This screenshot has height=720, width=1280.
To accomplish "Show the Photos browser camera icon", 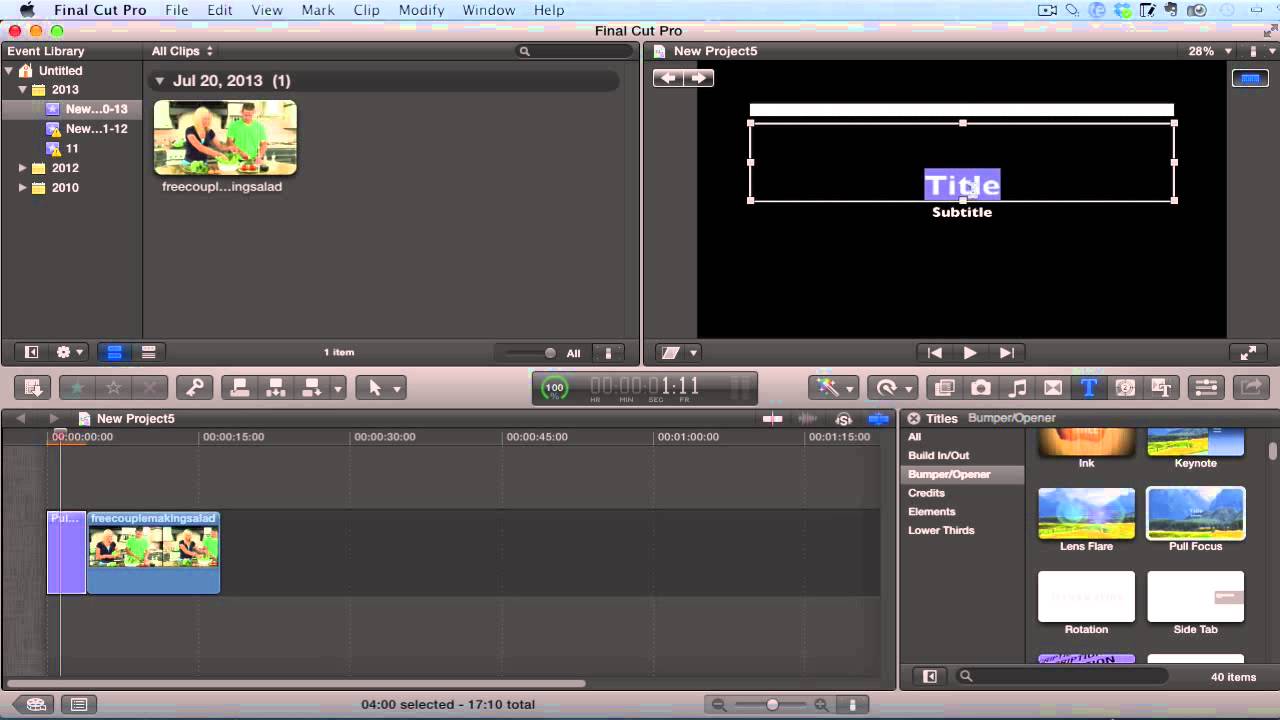I will coord(981,388).
